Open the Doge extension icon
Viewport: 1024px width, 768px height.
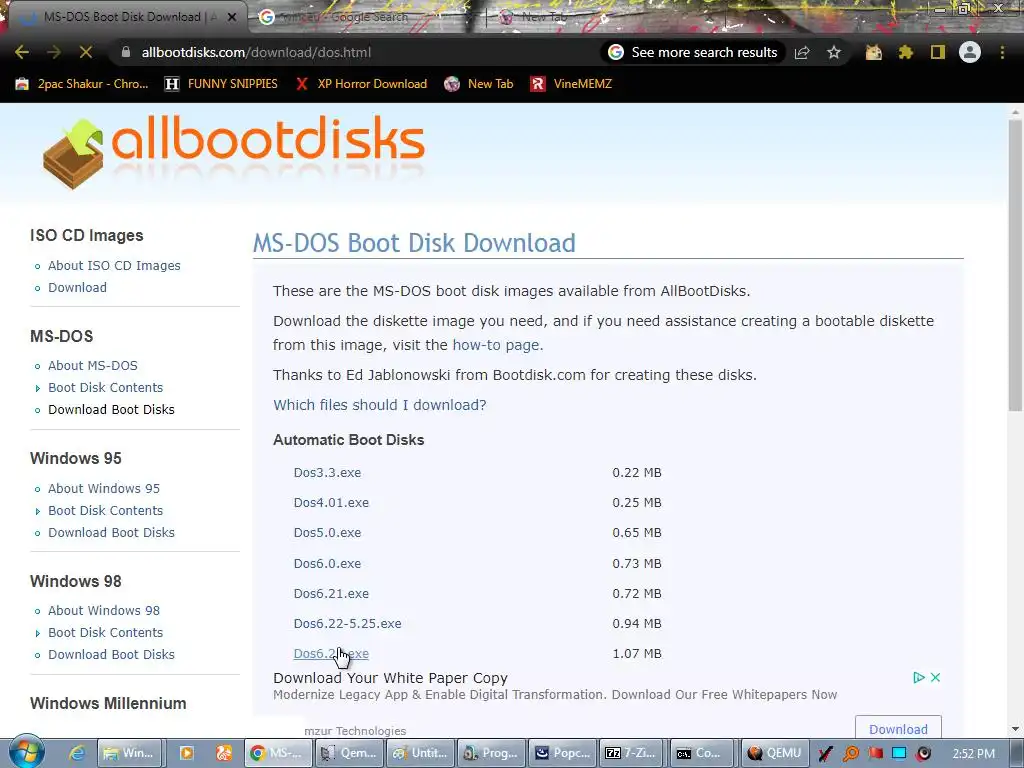874,52
